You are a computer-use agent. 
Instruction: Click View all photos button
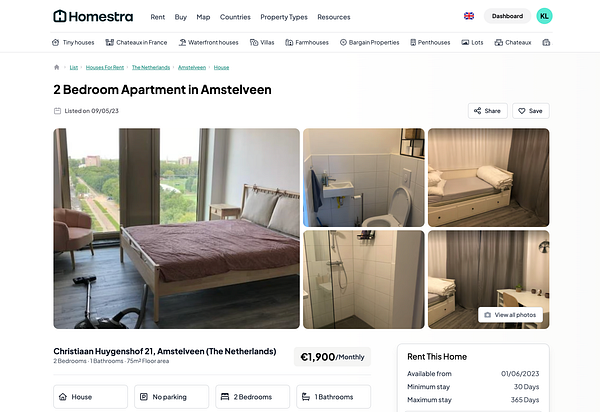510,315
